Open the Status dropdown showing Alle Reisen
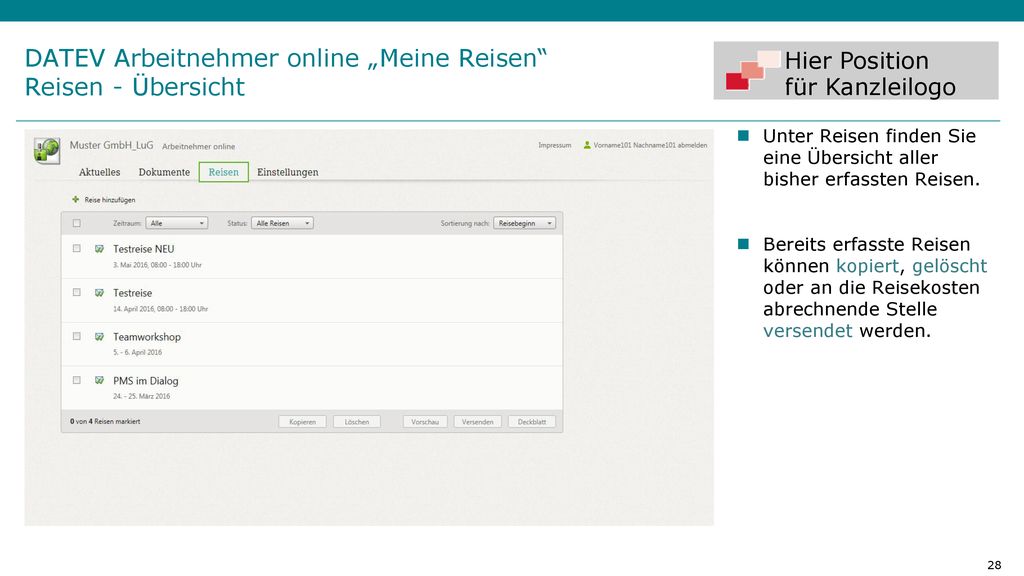Image resolution: width=1024 pixels, height=576 pixels. coord(282,223)
